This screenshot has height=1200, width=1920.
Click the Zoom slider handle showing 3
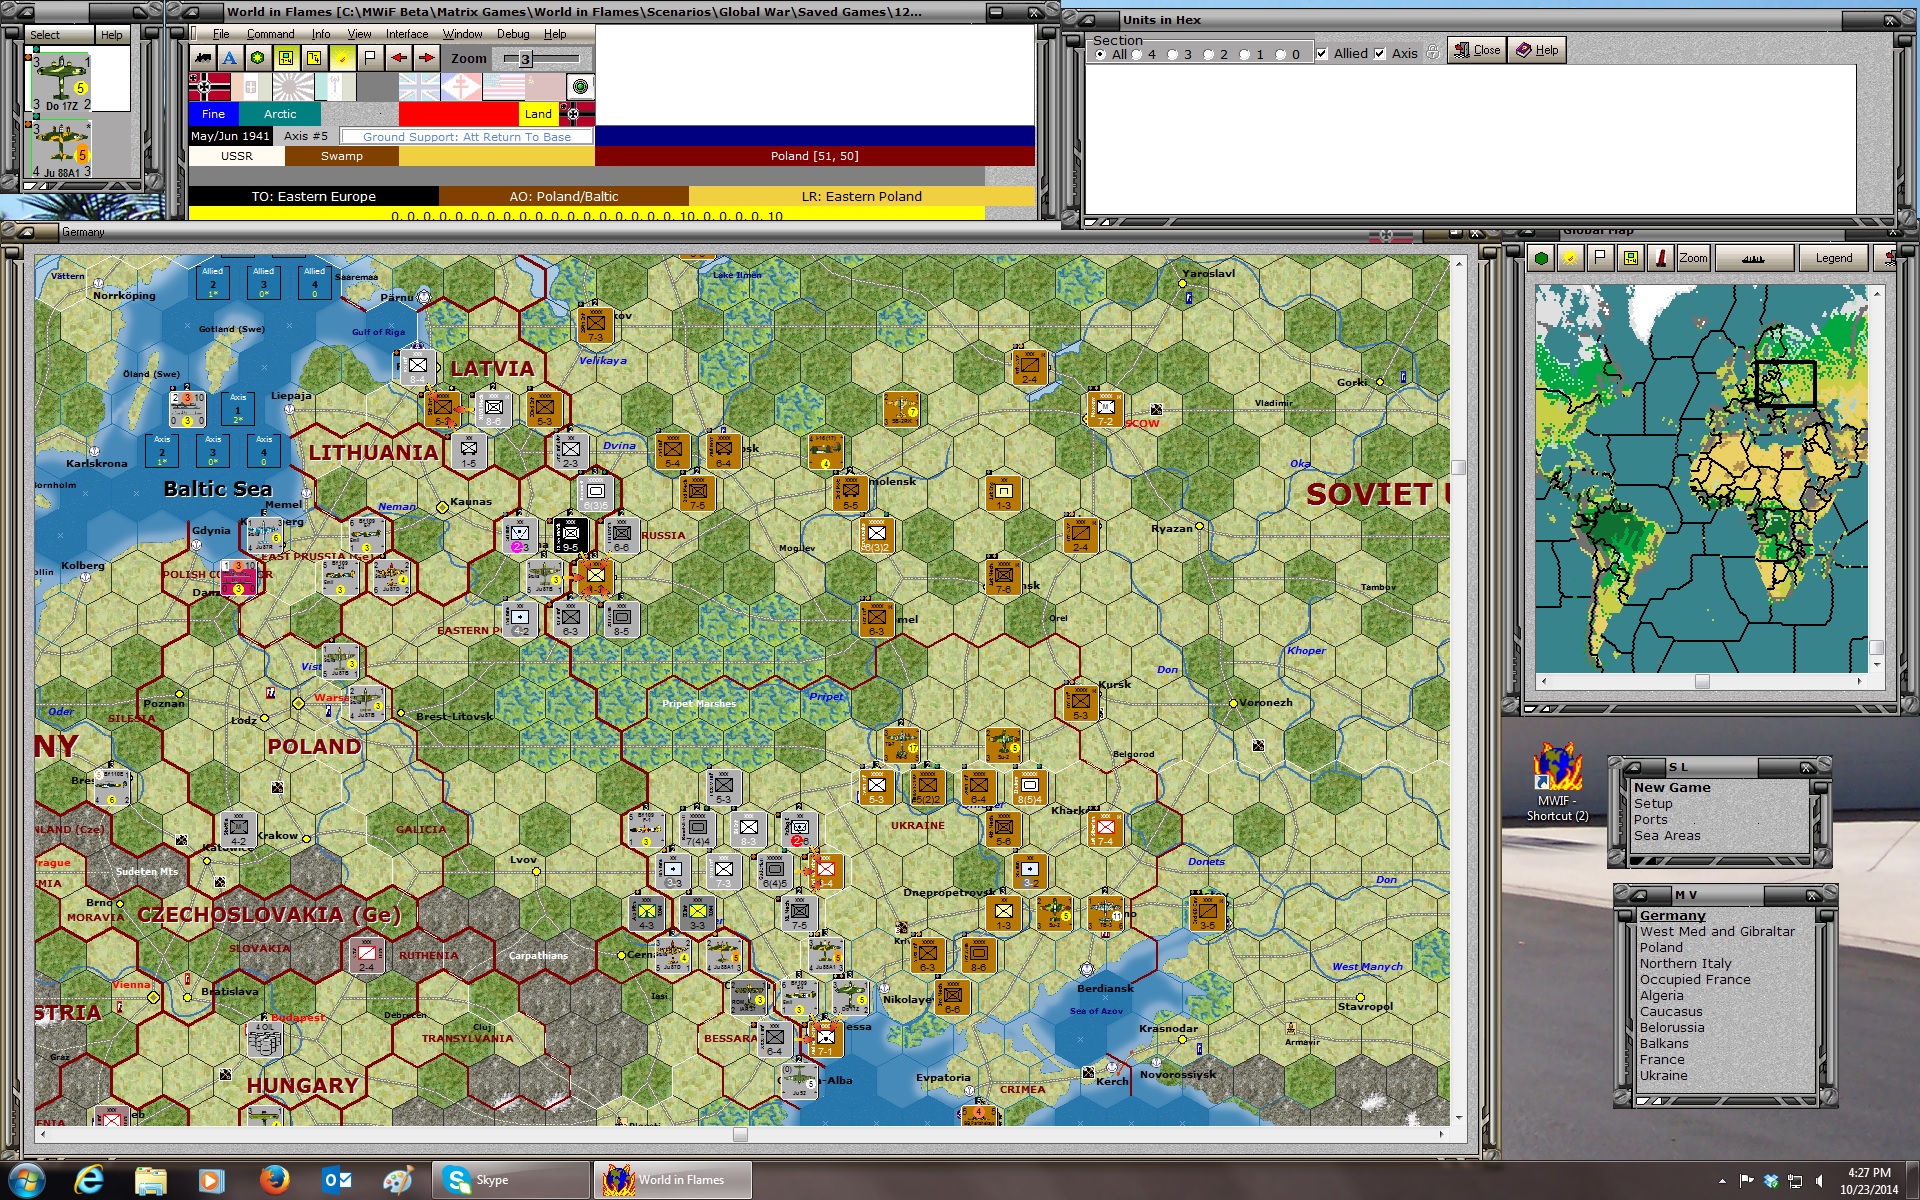524,59
